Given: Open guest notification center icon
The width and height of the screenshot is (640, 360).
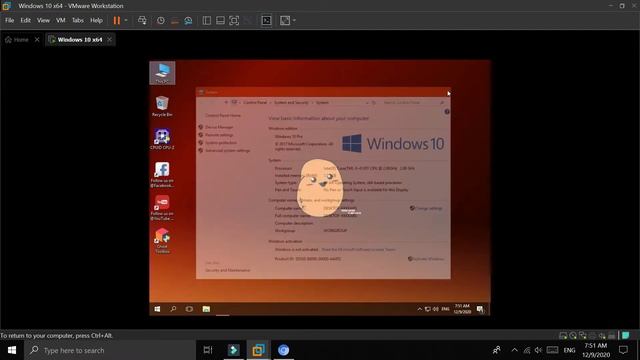Looking at the screenshot, I should coord(480,309).
